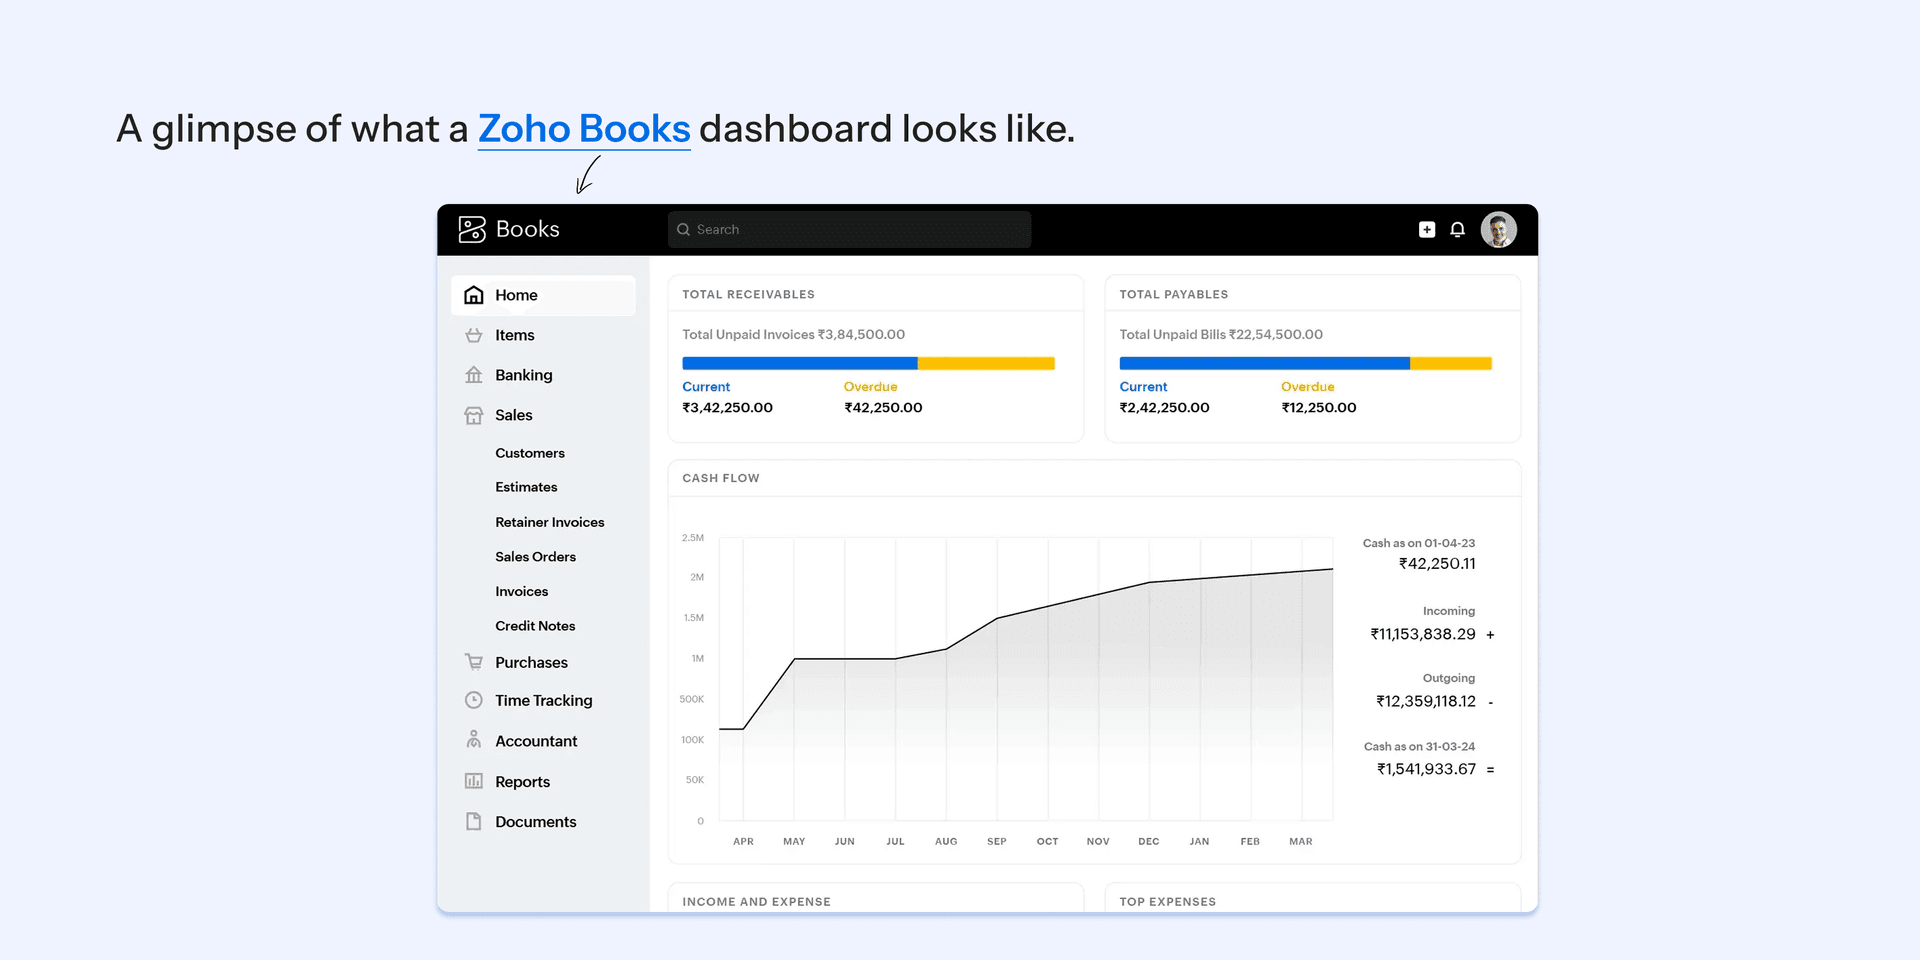Select the Home icon in the sidebar
This screenshot has width=1920, height=960.
pos(473,295)
